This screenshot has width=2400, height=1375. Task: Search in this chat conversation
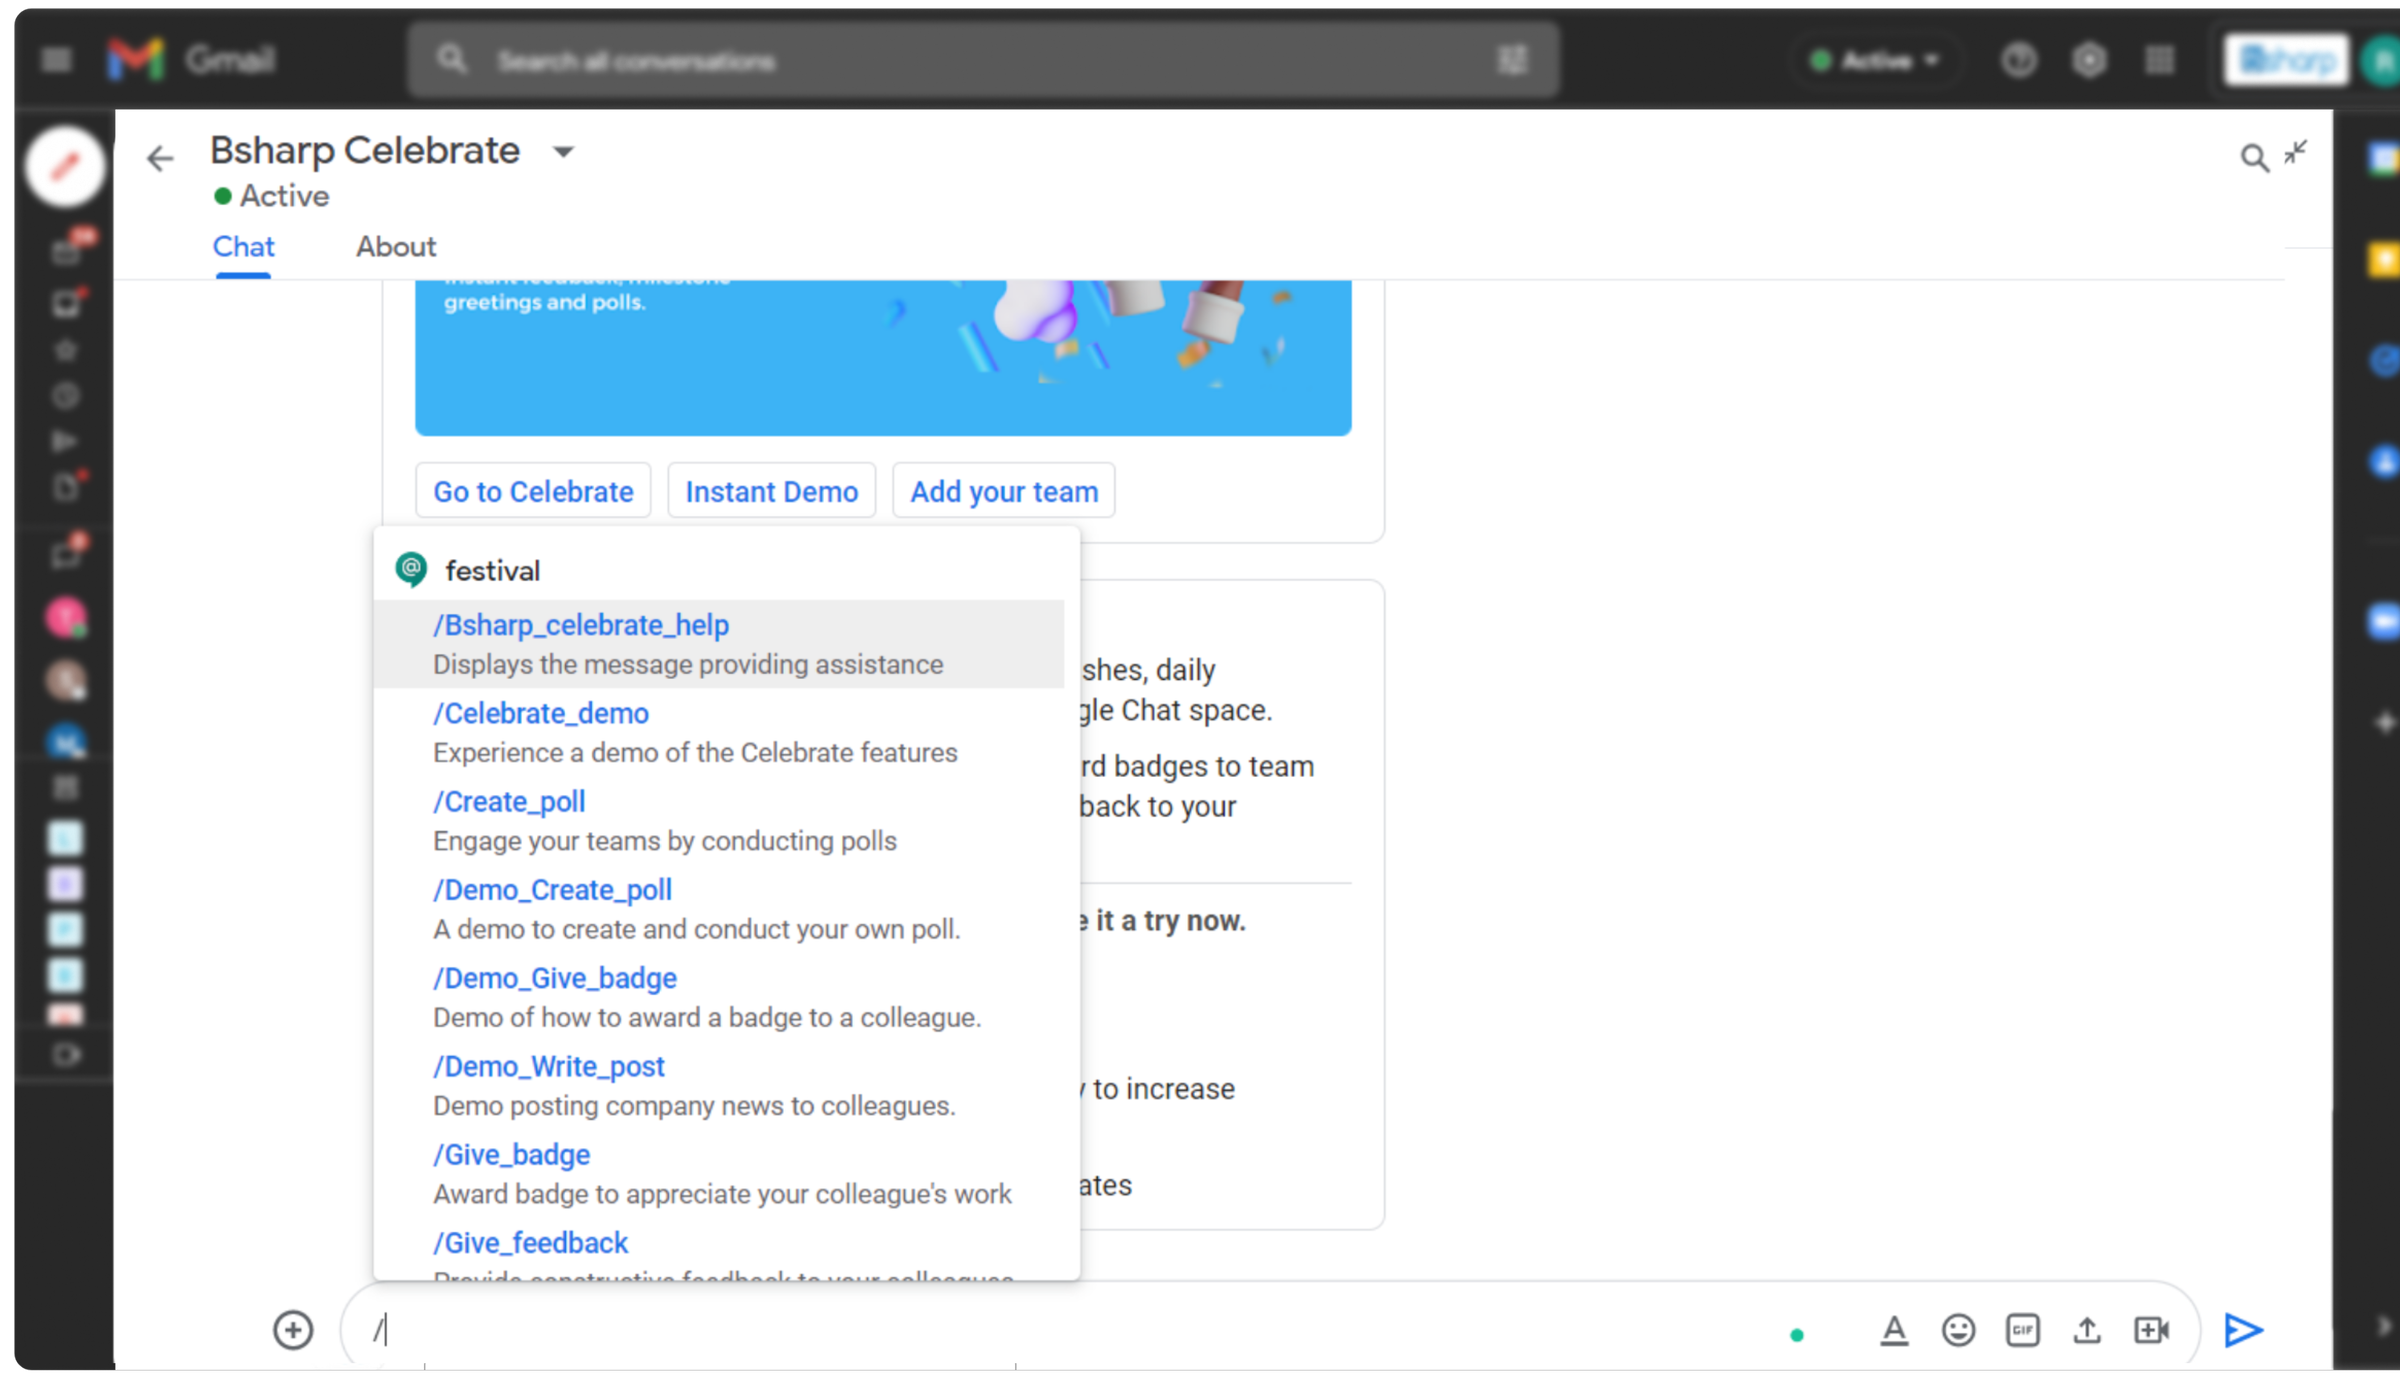pos(2253,157)
